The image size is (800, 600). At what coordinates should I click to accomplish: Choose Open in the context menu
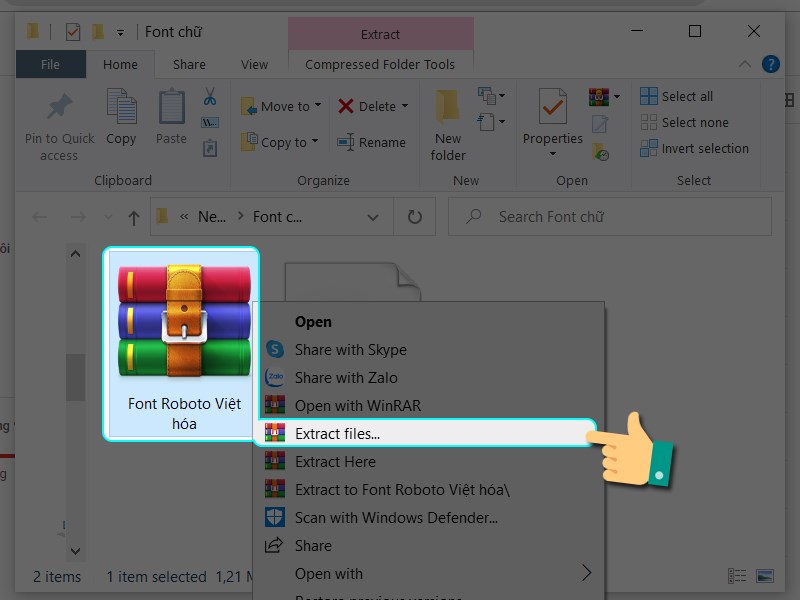pos(429,322)
